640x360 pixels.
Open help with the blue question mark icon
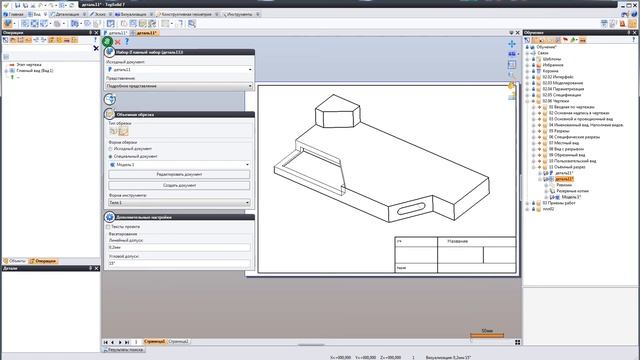[x=127, y=42]
